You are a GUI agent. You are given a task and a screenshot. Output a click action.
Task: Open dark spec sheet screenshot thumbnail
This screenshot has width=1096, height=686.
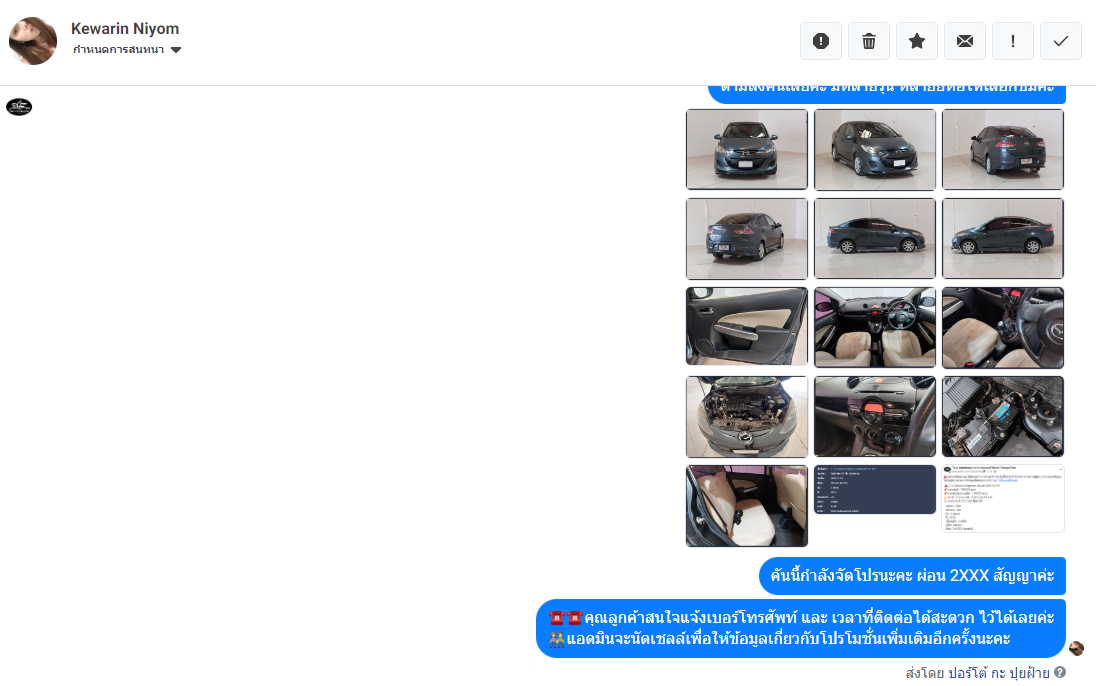[874, 490]
